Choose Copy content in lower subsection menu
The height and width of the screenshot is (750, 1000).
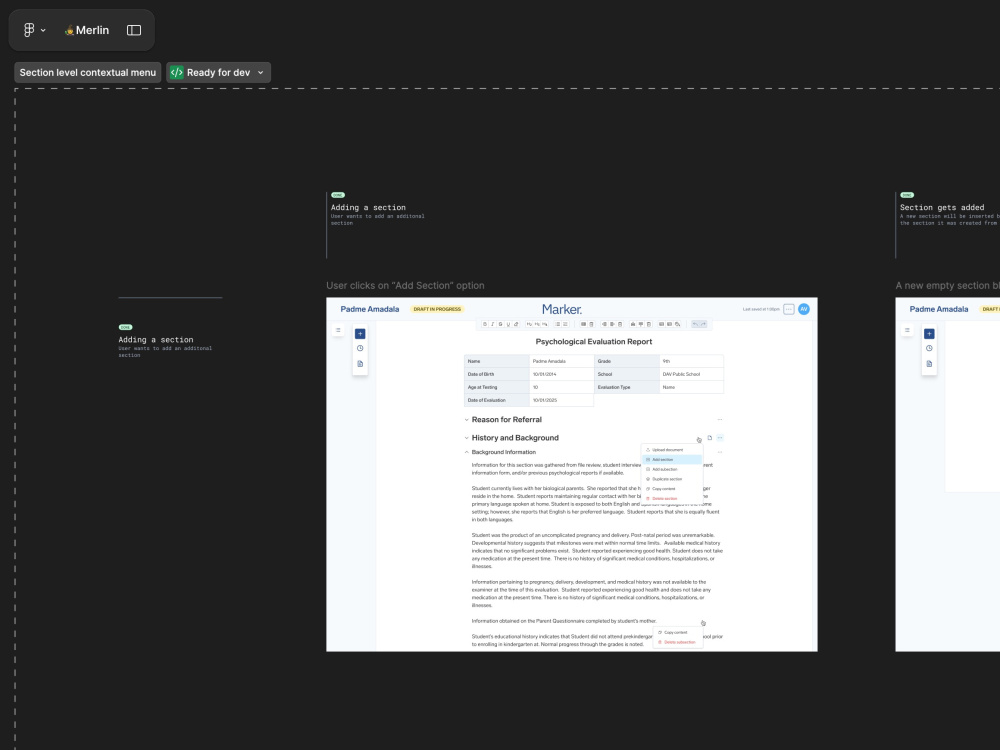(677, 633)
